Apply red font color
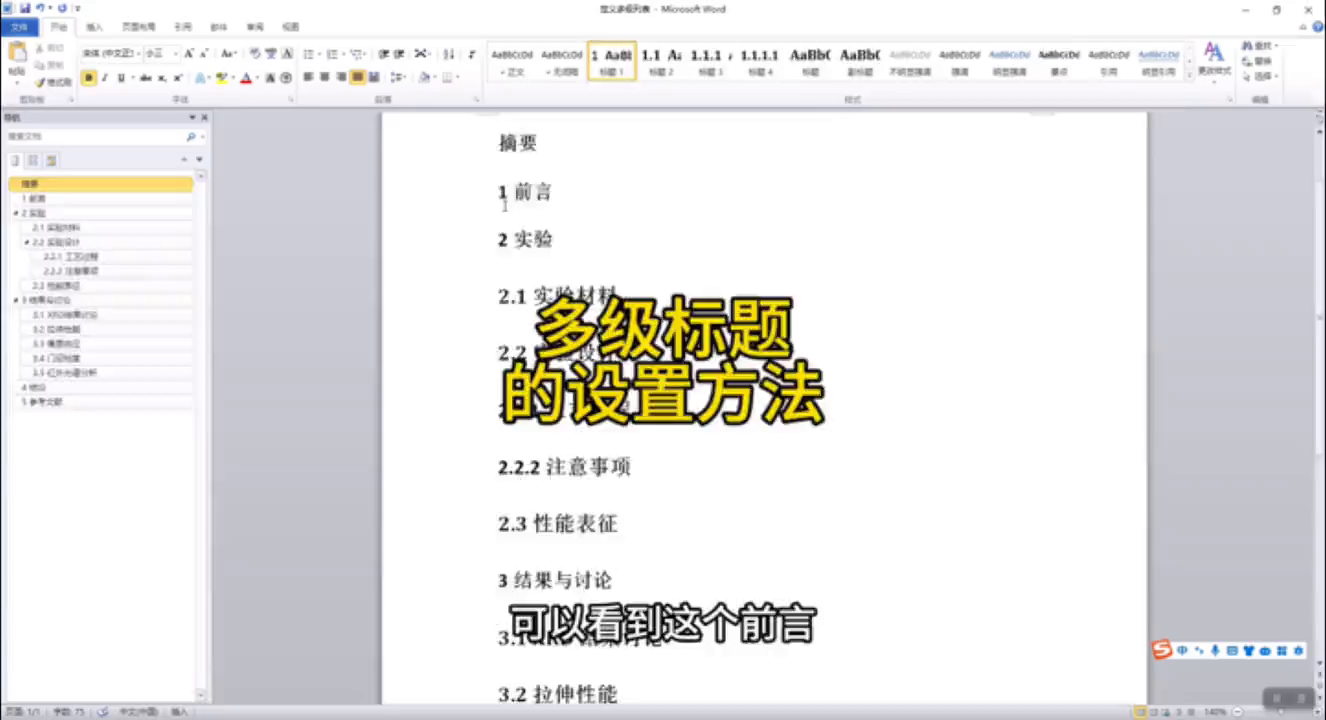This screenshot has height=720, width=1326. [x=244, y=78]
